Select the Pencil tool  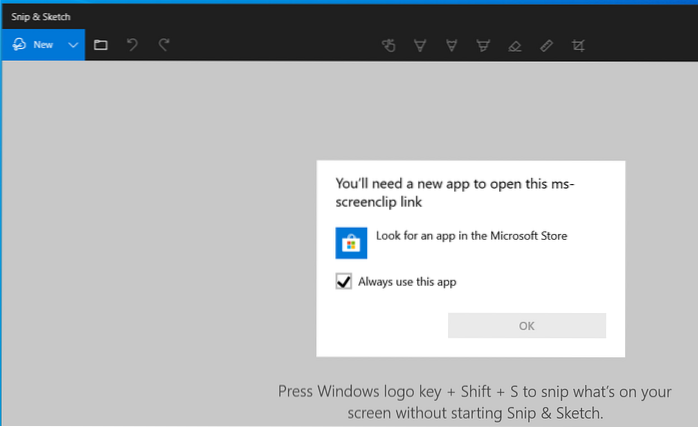click(x=452, y=45)
